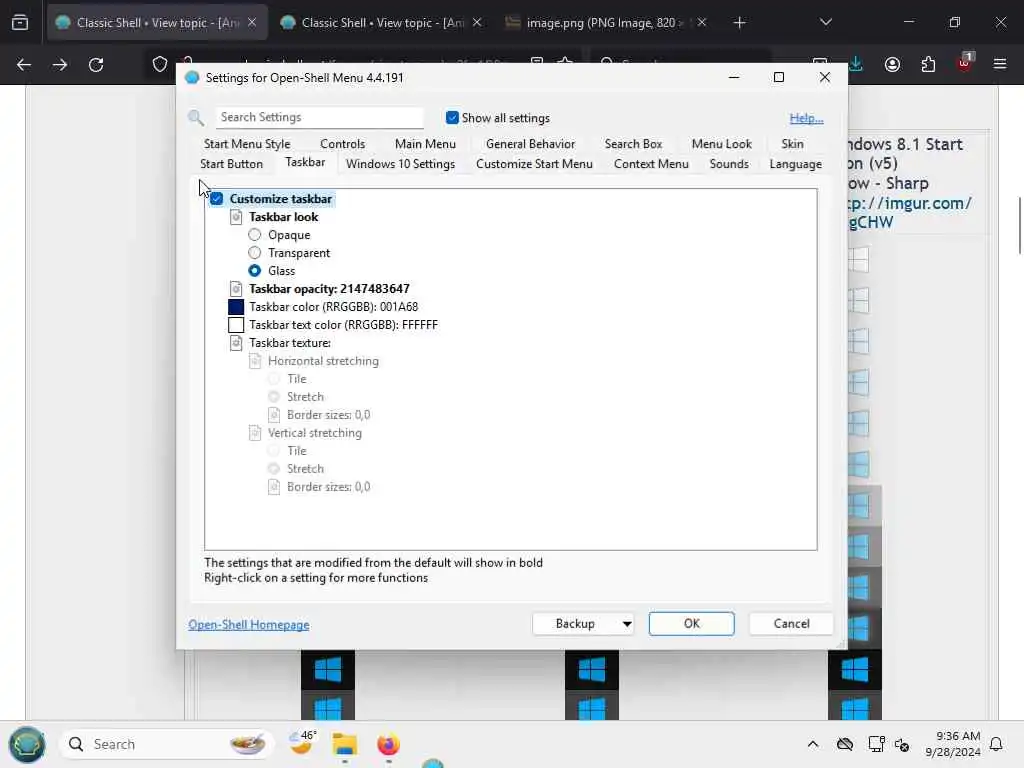Reload the page in Firefox
Image resolution: width=1024 pixels, height=768 pixels.
pyautogui.click(x=96, y=65)
